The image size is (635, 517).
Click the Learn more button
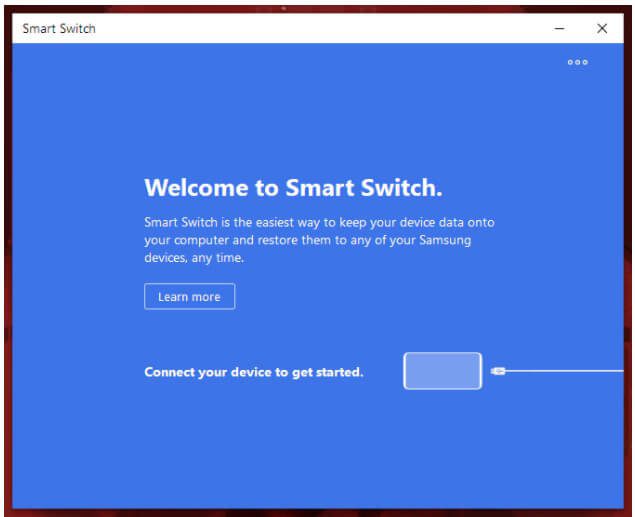tap(190, 296)
